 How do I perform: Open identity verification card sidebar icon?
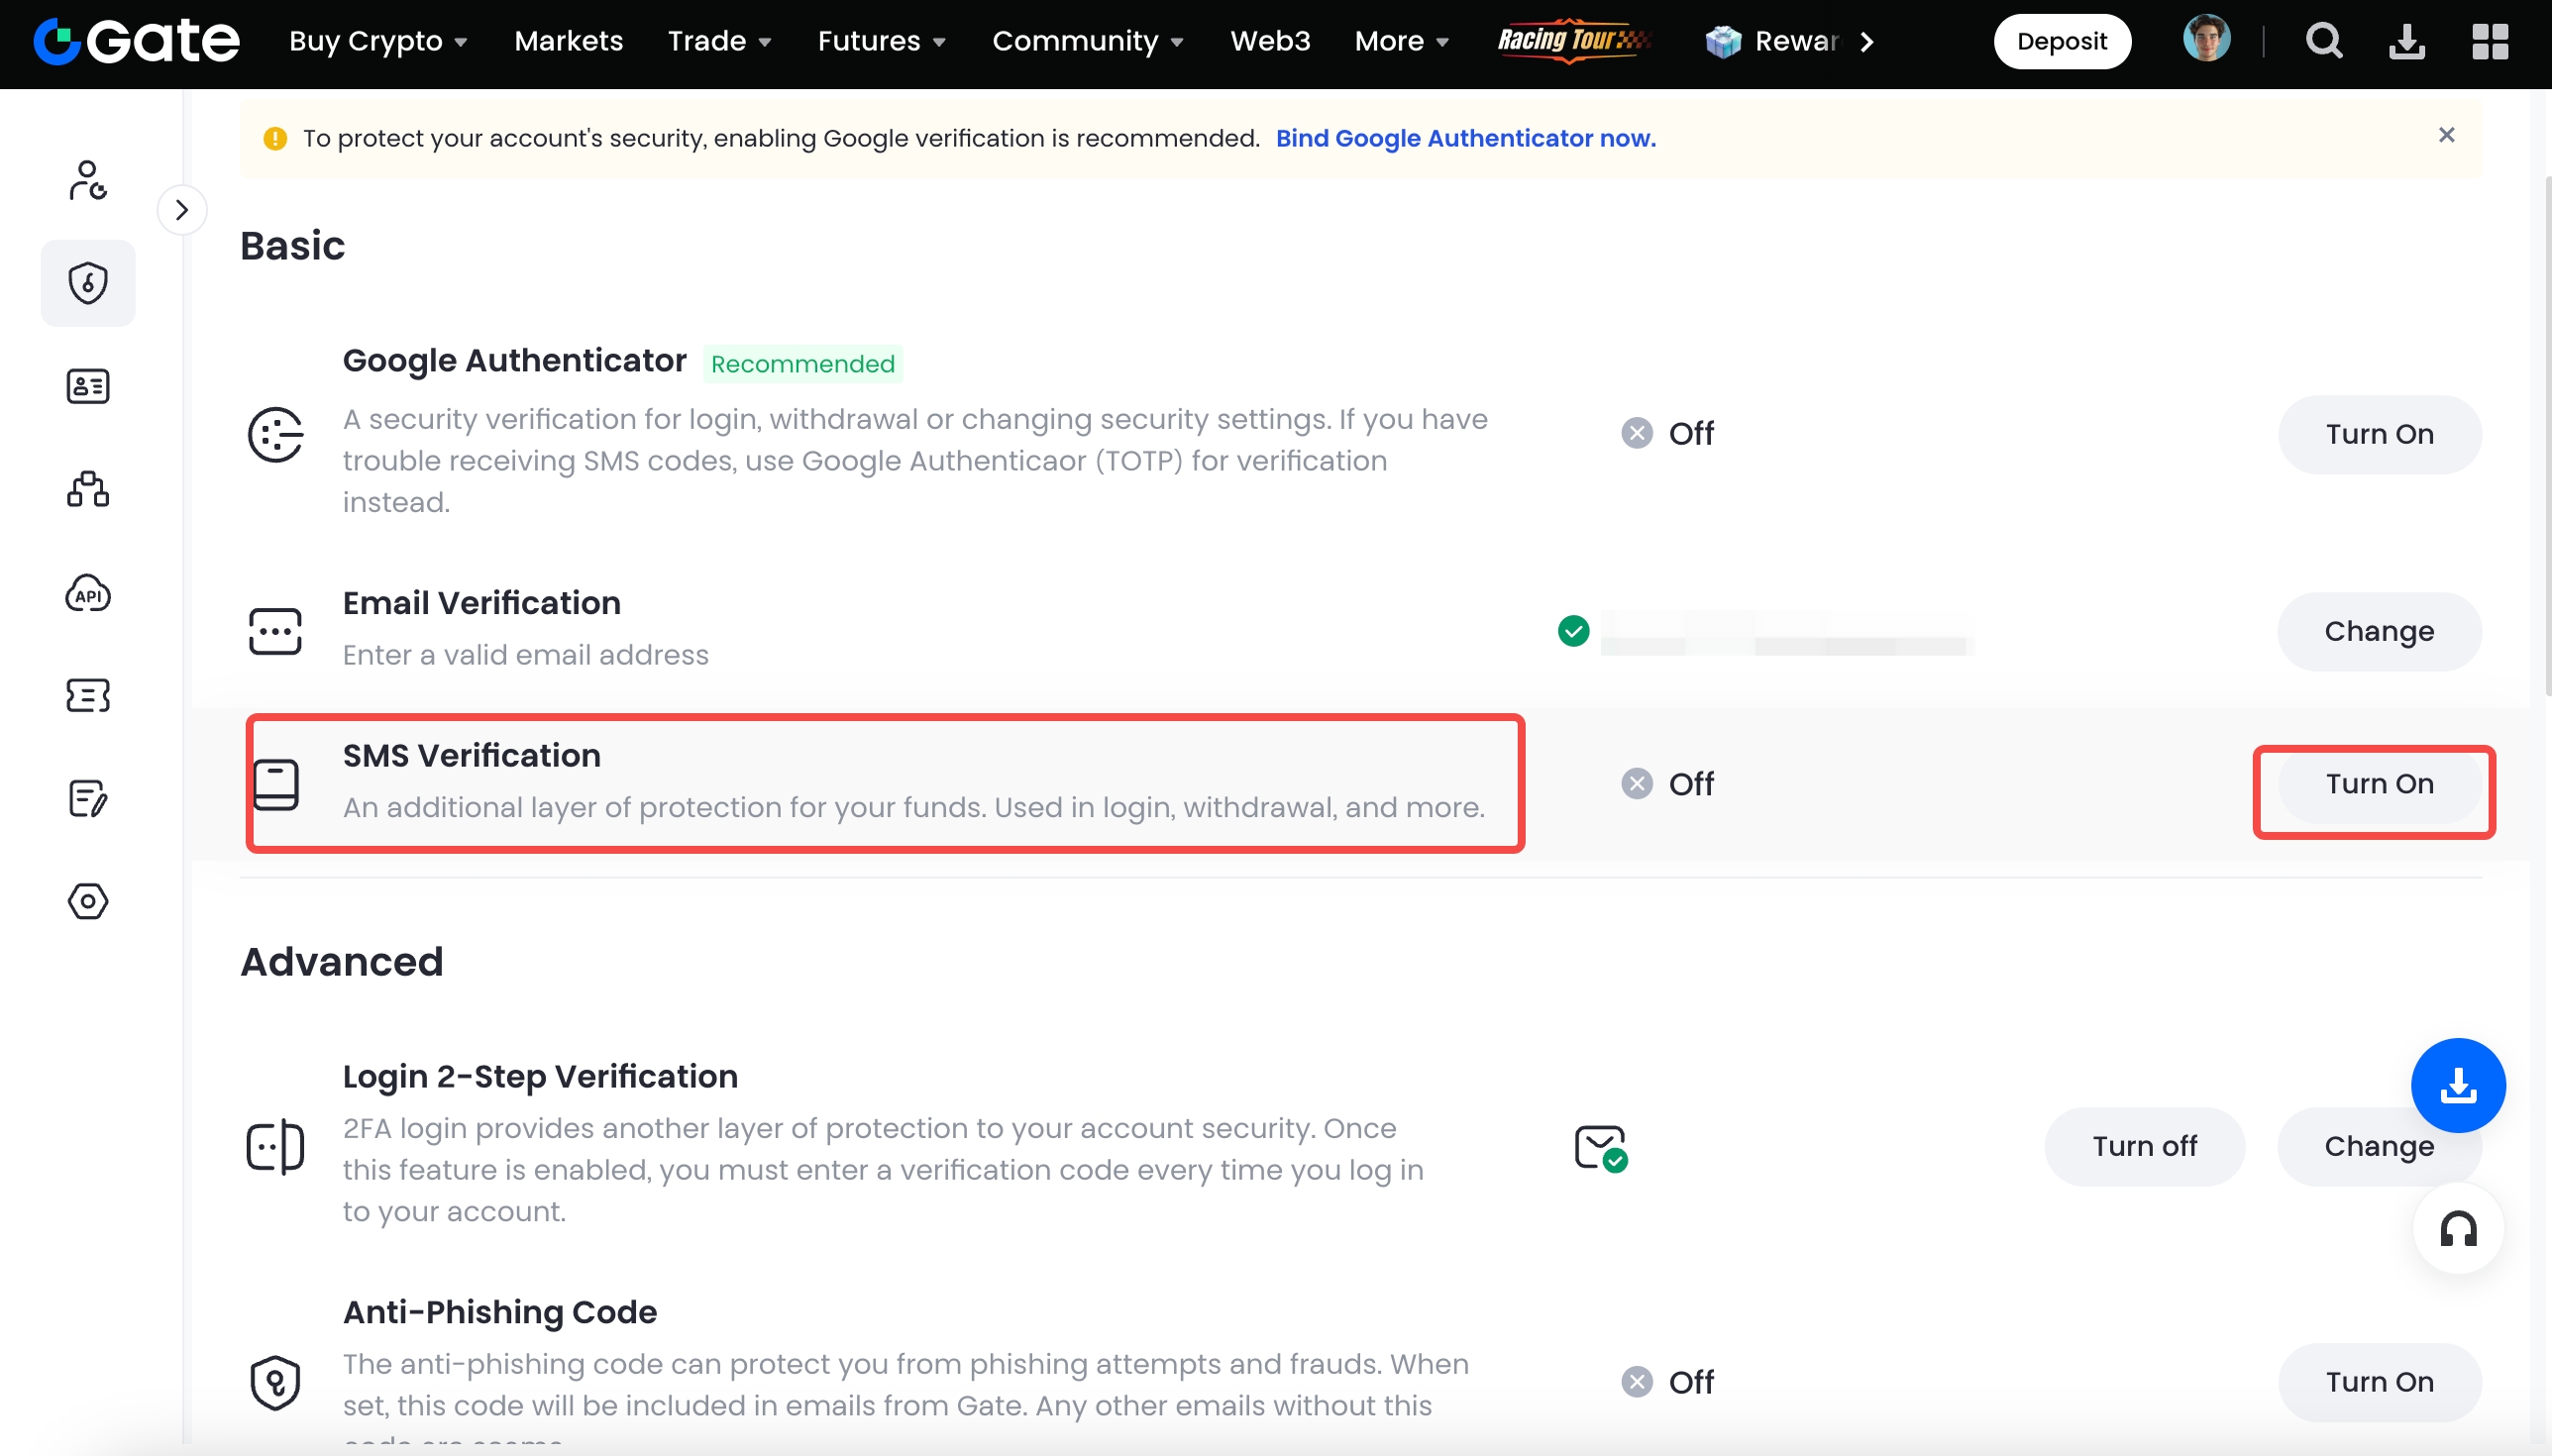click(x=88, y=386)
